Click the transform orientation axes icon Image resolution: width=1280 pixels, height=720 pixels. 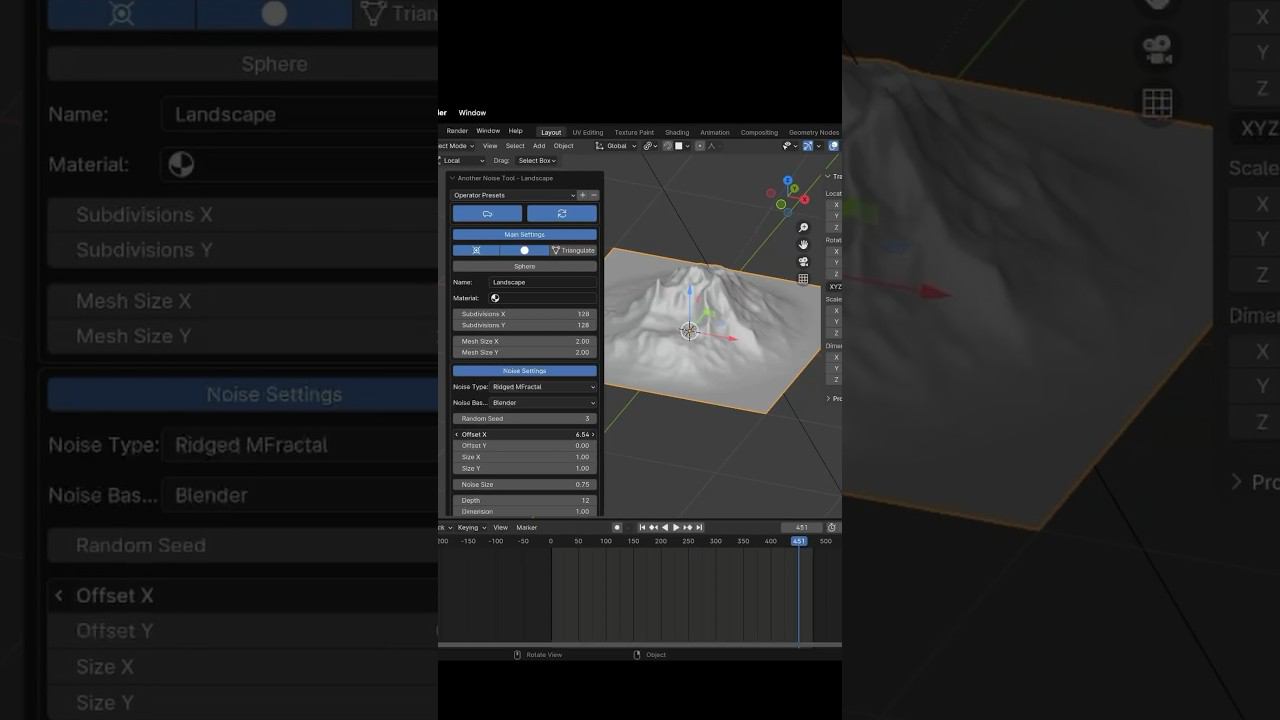click(600, 146)
